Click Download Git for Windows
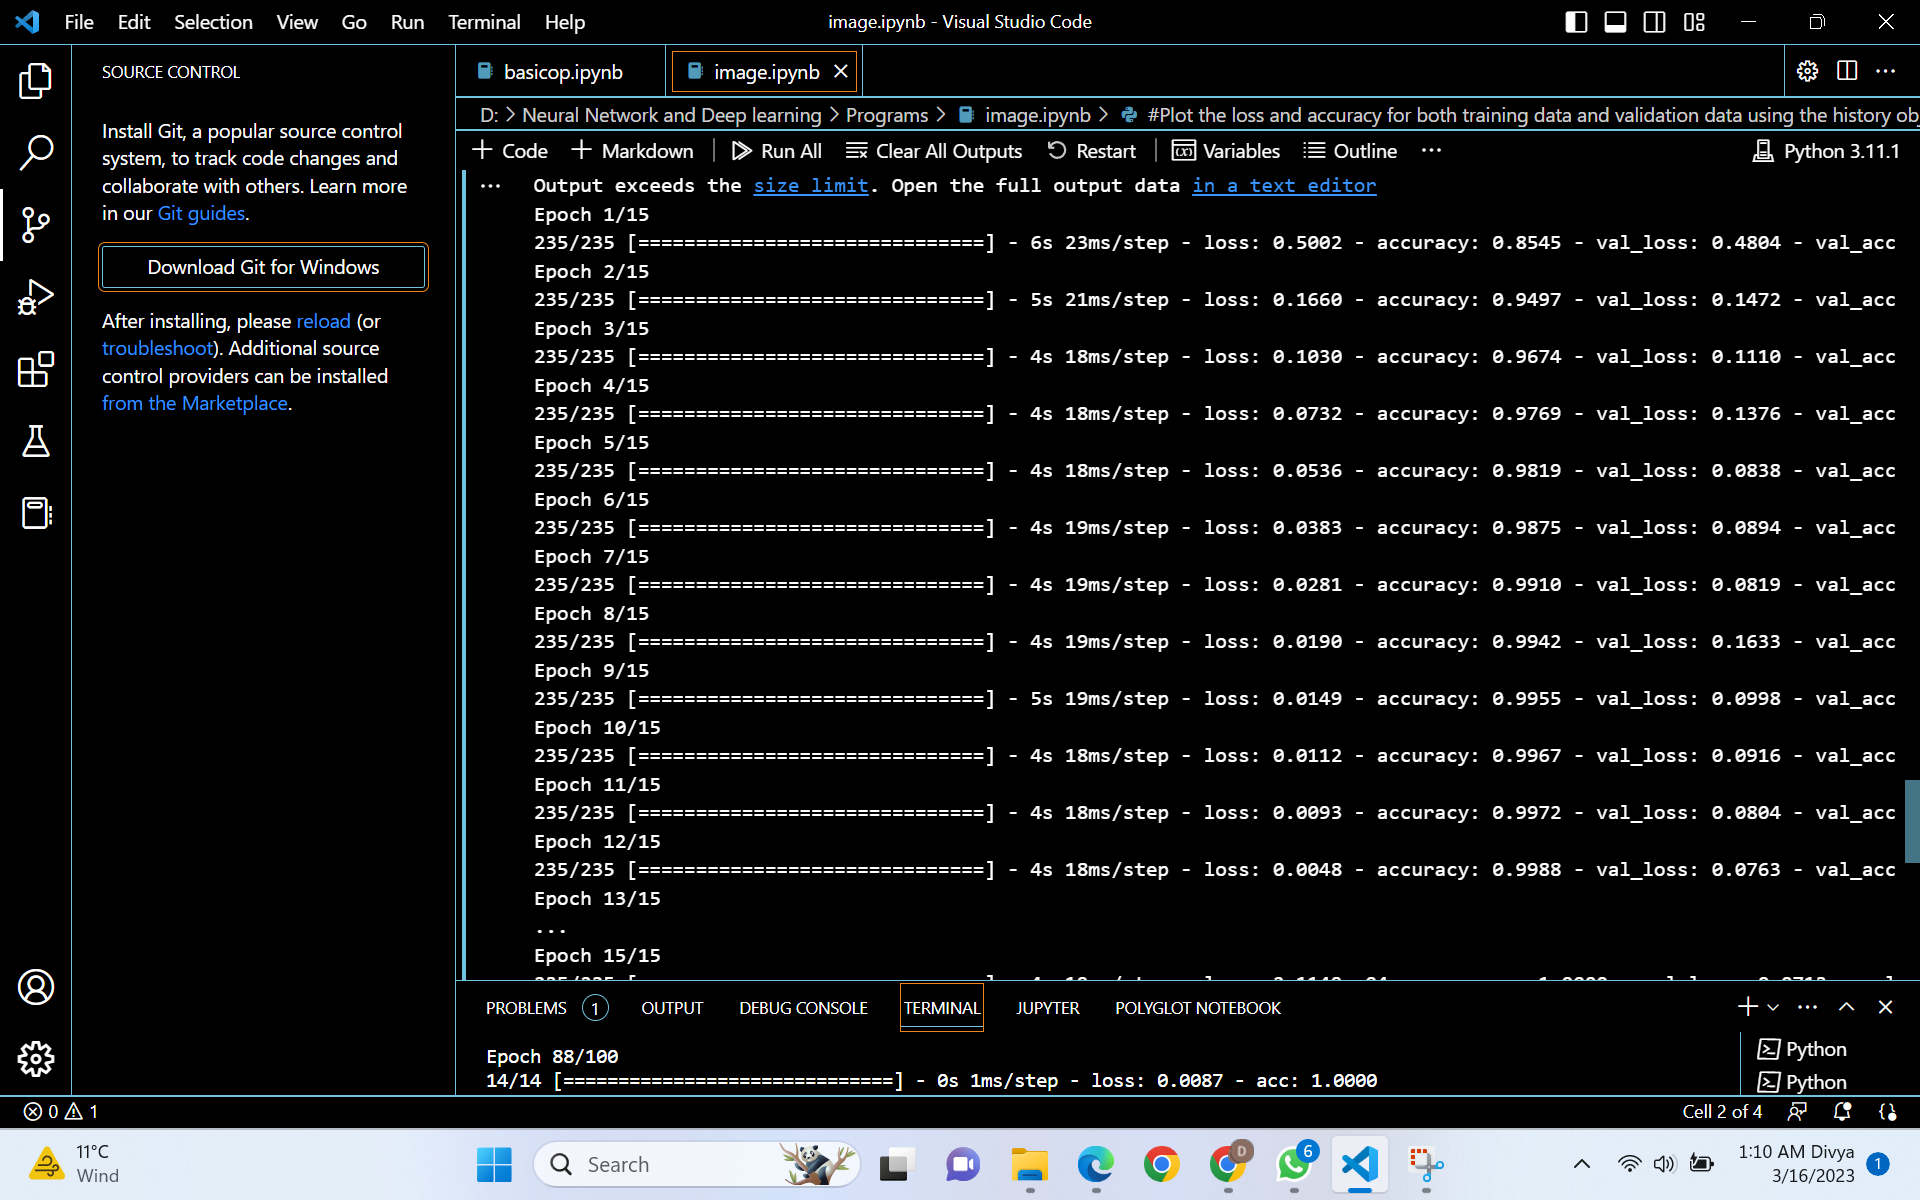The image size is (1920, 1200). tap(263, 267)
